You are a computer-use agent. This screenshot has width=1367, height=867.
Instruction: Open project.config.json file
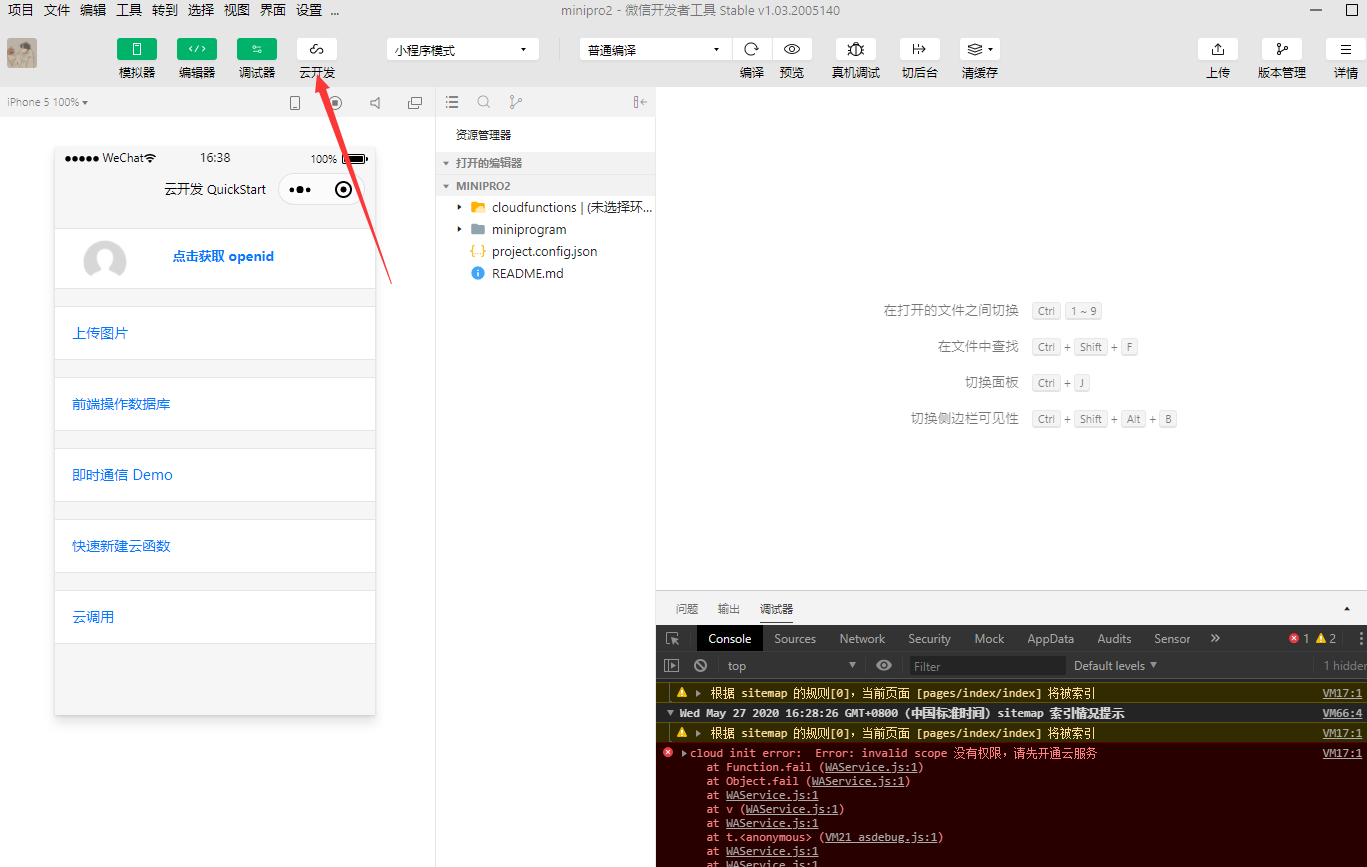point(546,251)
